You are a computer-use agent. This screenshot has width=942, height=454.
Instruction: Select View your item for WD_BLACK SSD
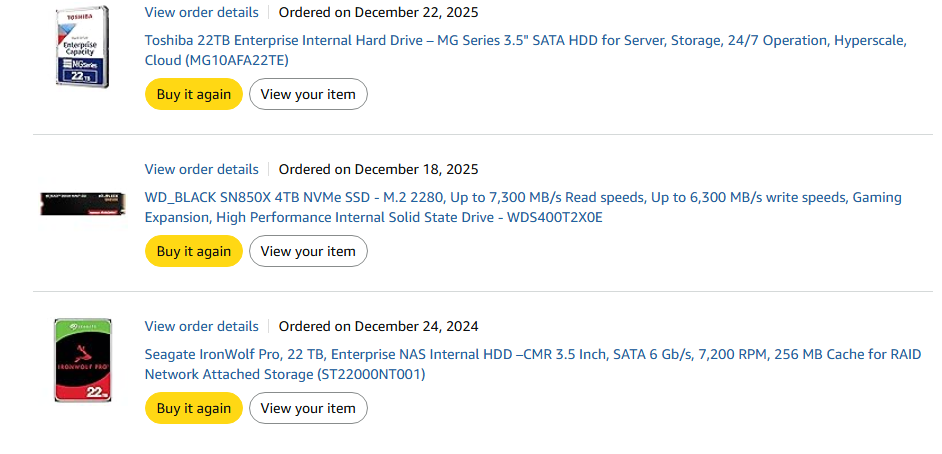308,251
